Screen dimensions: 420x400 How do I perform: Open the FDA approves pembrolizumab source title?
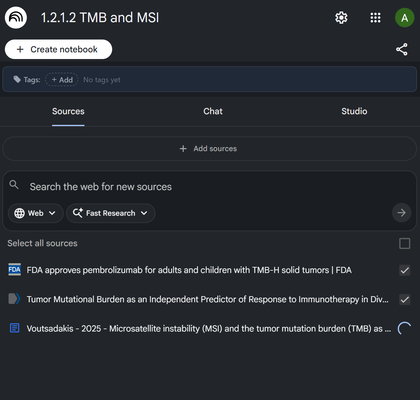189,270
